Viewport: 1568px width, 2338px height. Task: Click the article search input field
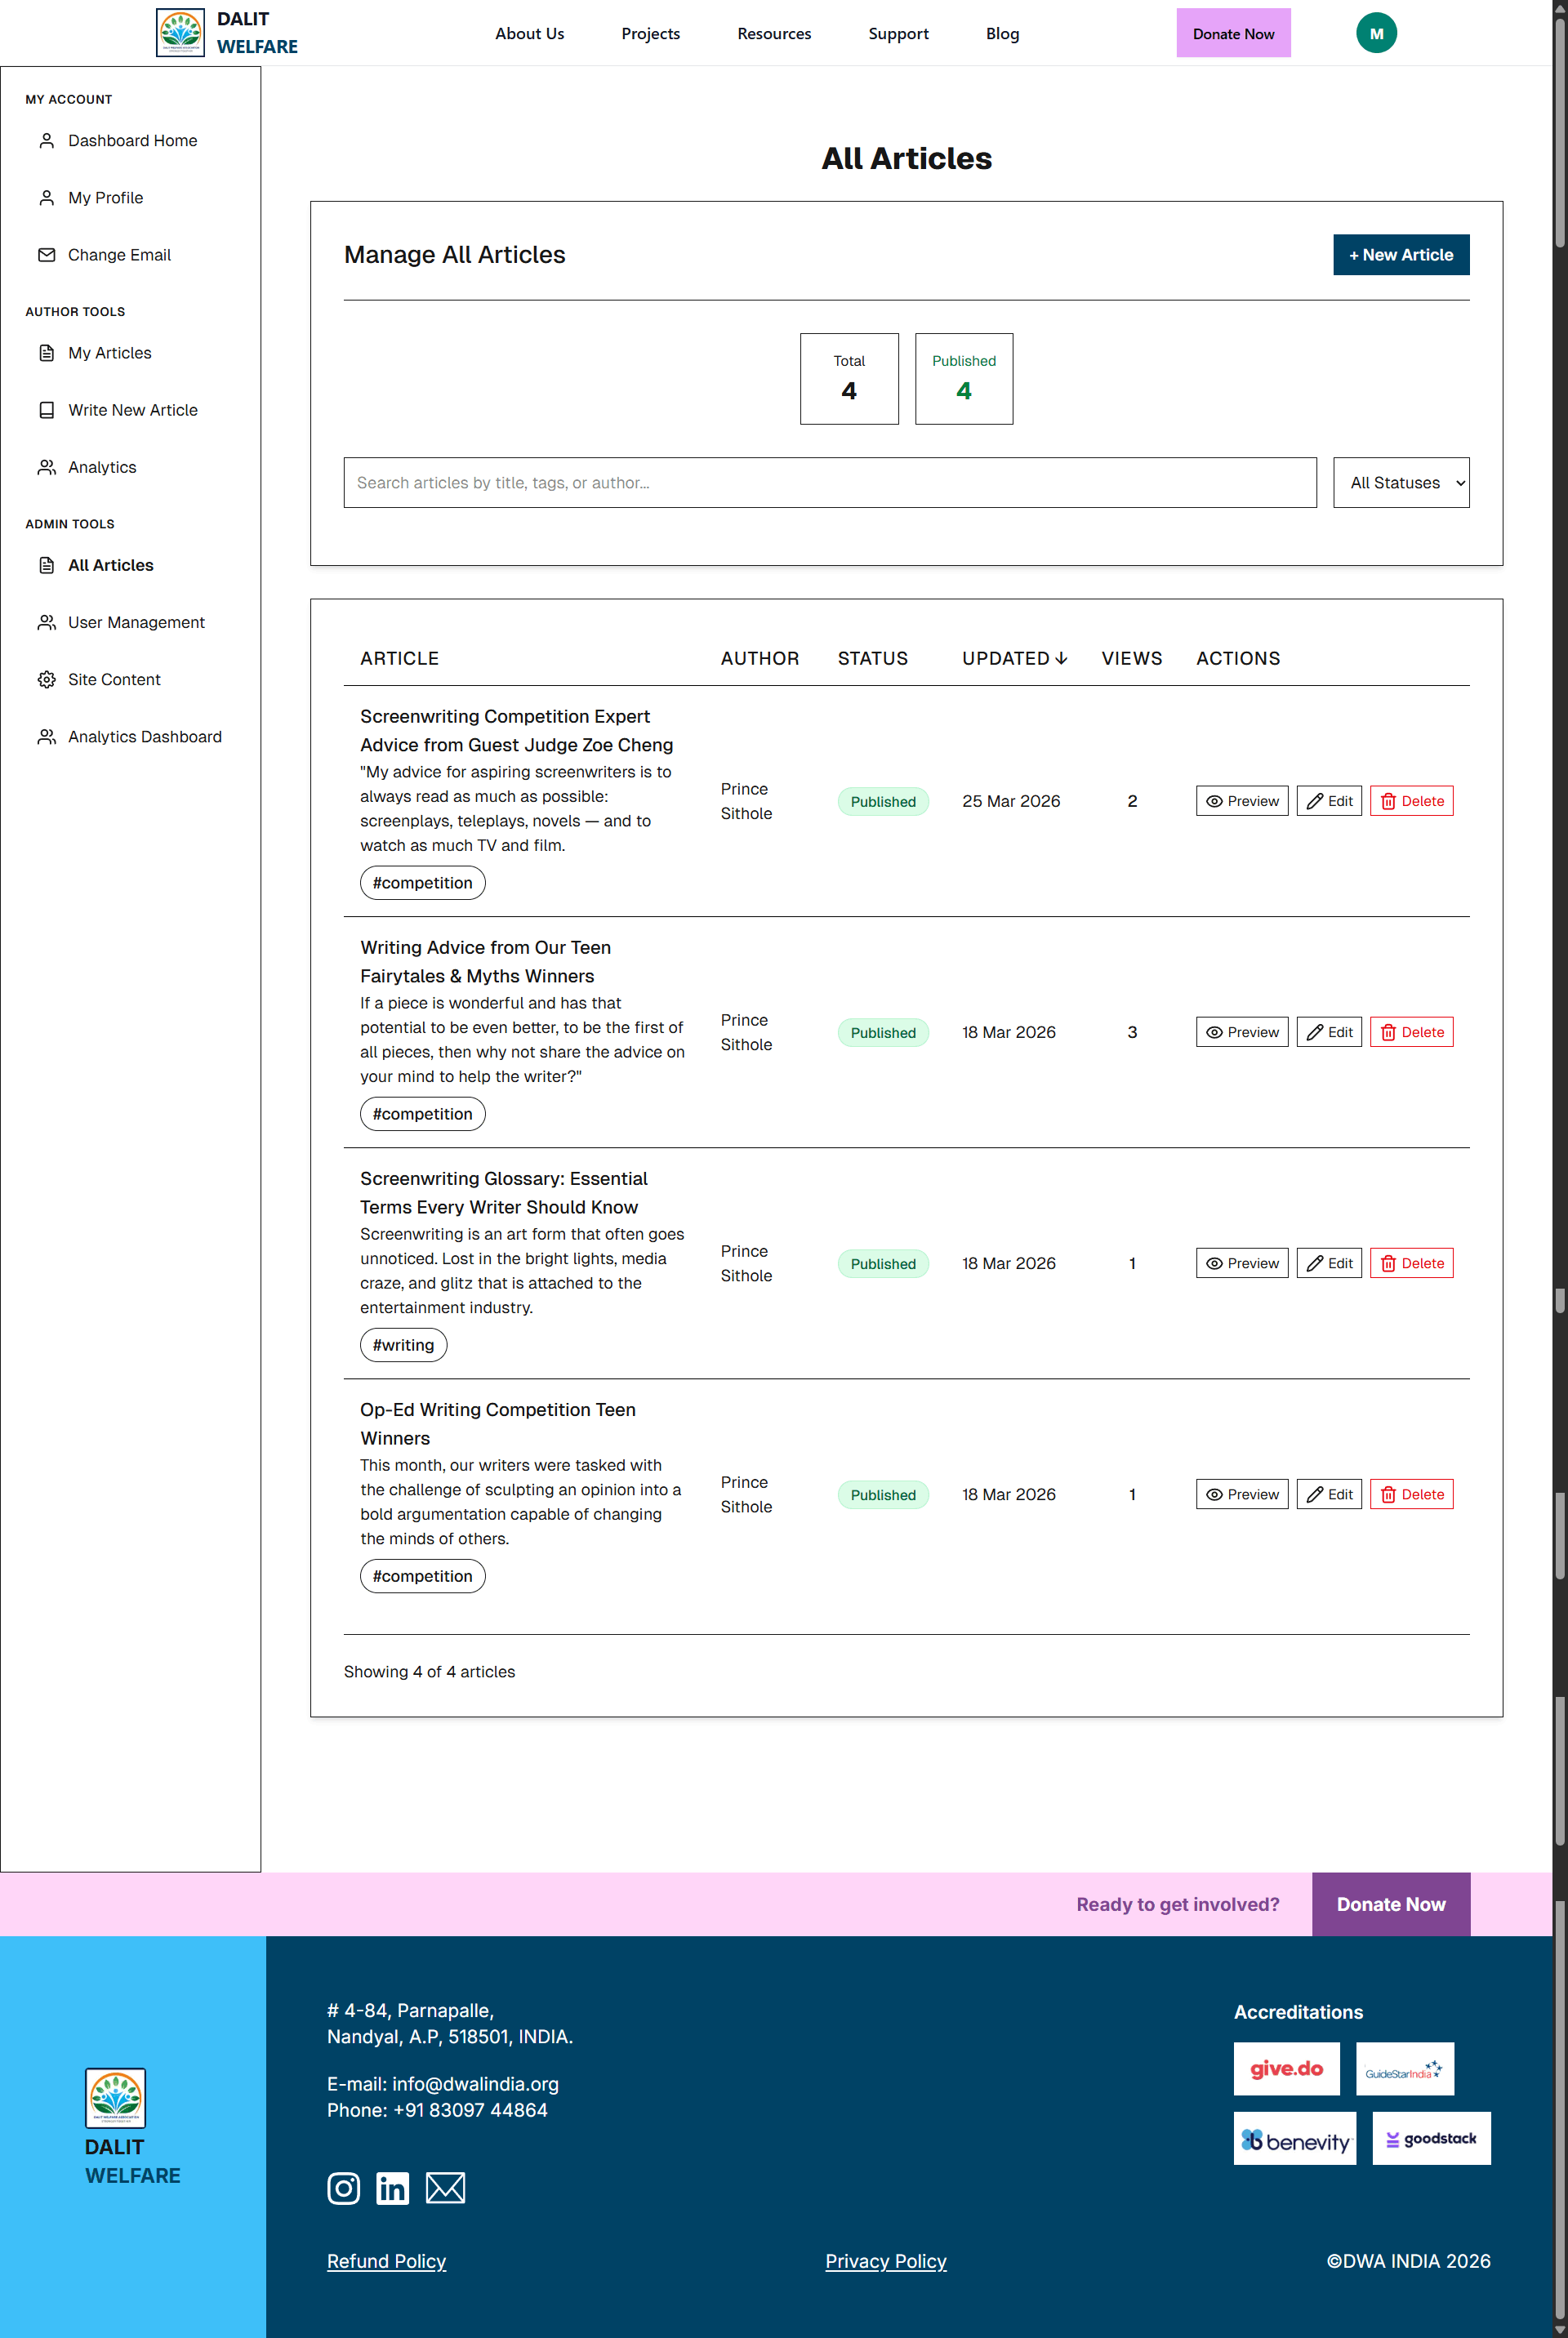(829, 482)
